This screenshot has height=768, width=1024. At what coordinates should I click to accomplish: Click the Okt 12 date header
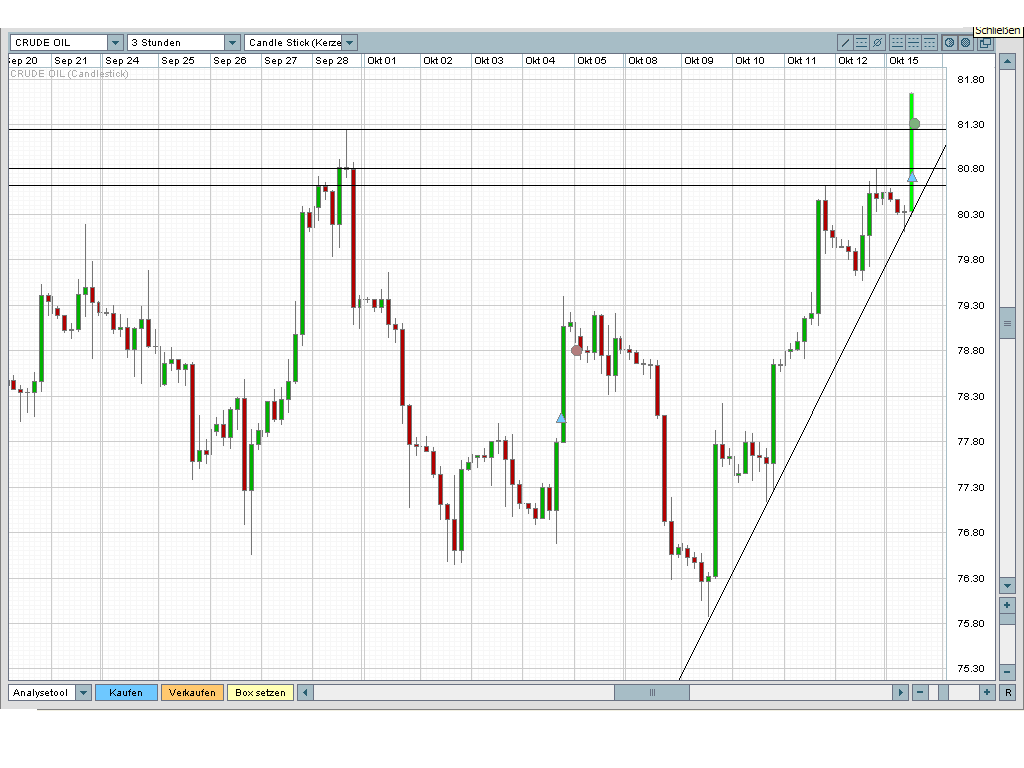click(x=853, y=61)
